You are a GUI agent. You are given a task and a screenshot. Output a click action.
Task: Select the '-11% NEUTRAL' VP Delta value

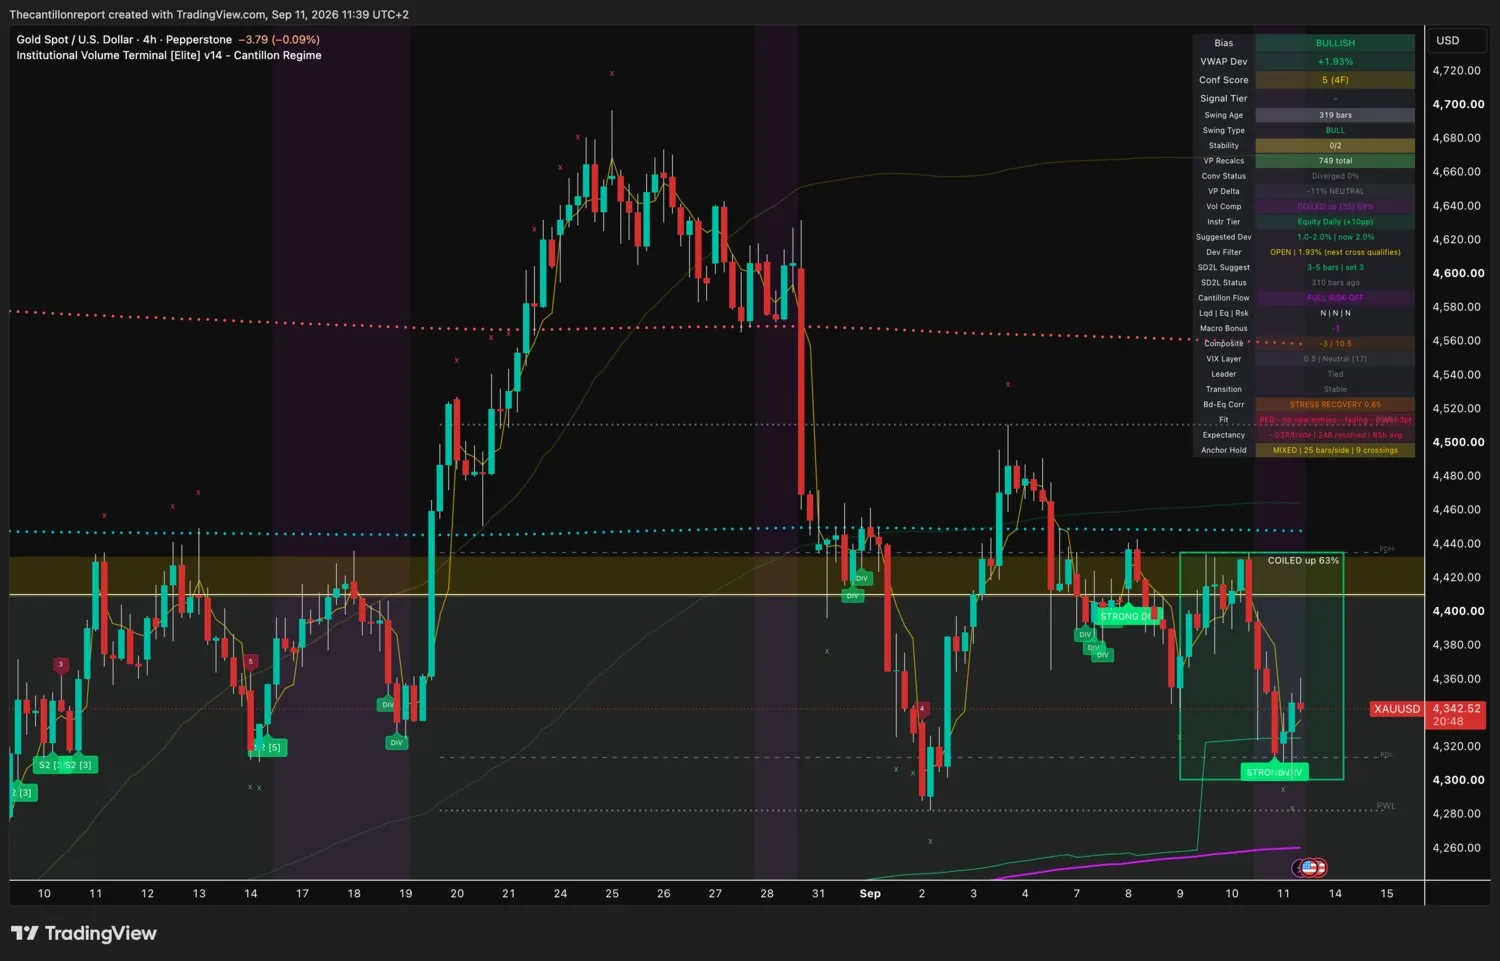tap(1335, 191)
